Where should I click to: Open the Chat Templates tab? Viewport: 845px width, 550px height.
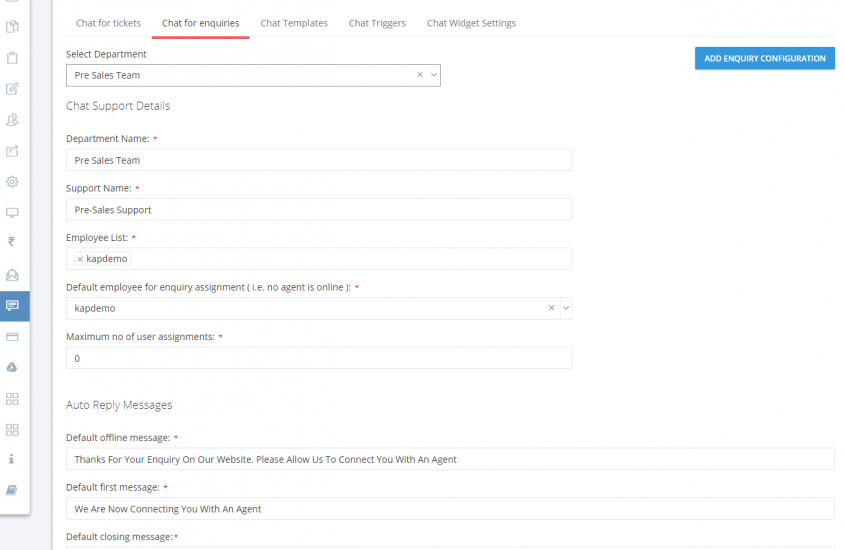[x=294, y=23]
